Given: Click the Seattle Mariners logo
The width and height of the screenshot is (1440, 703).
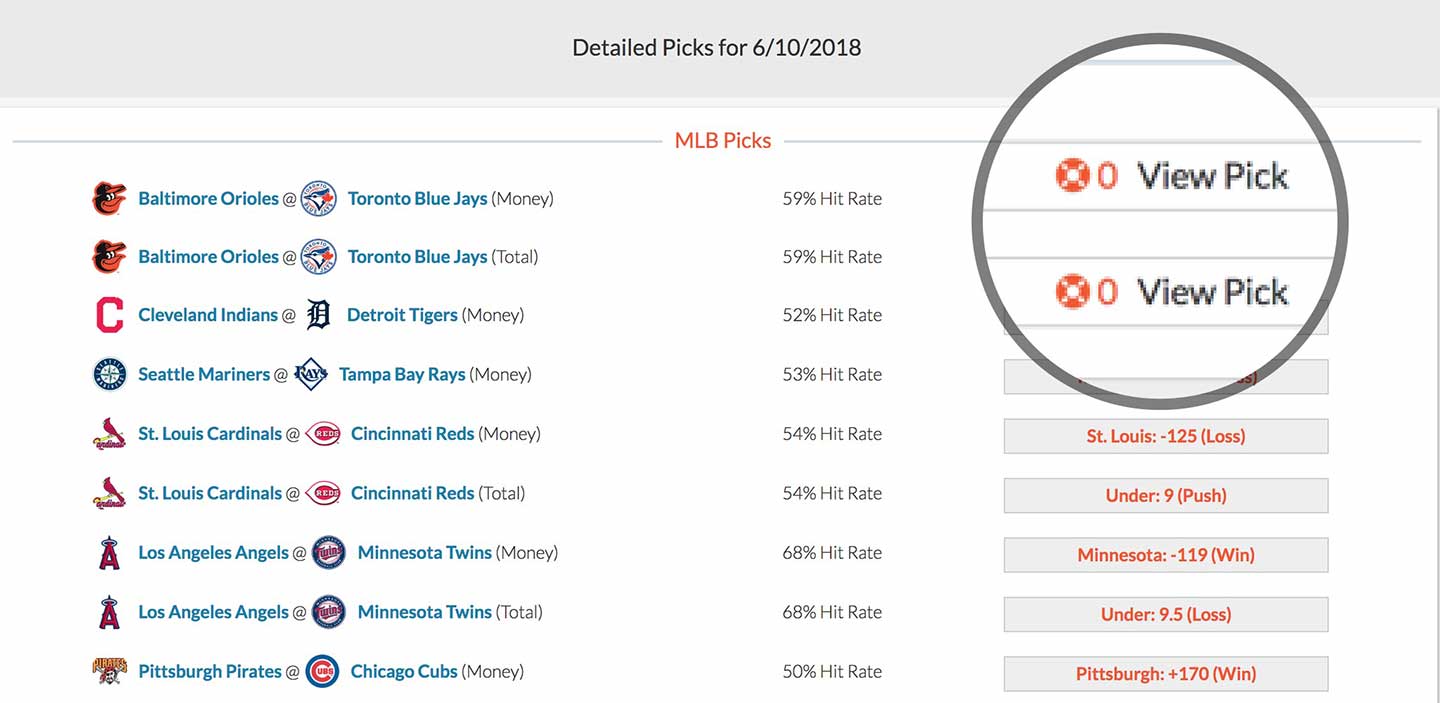Looking at the screenshot, I should click(x=109, y=374).
